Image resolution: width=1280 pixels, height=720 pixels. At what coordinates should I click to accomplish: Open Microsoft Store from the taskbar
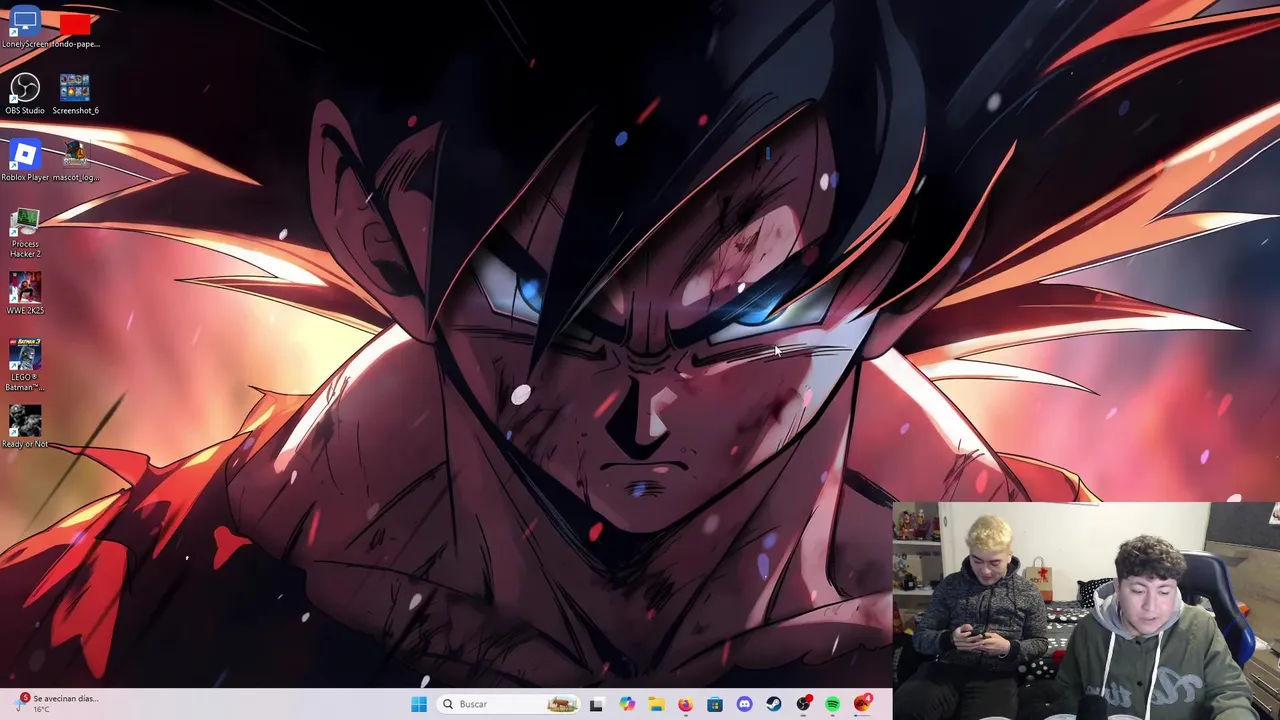pos(715,704)
